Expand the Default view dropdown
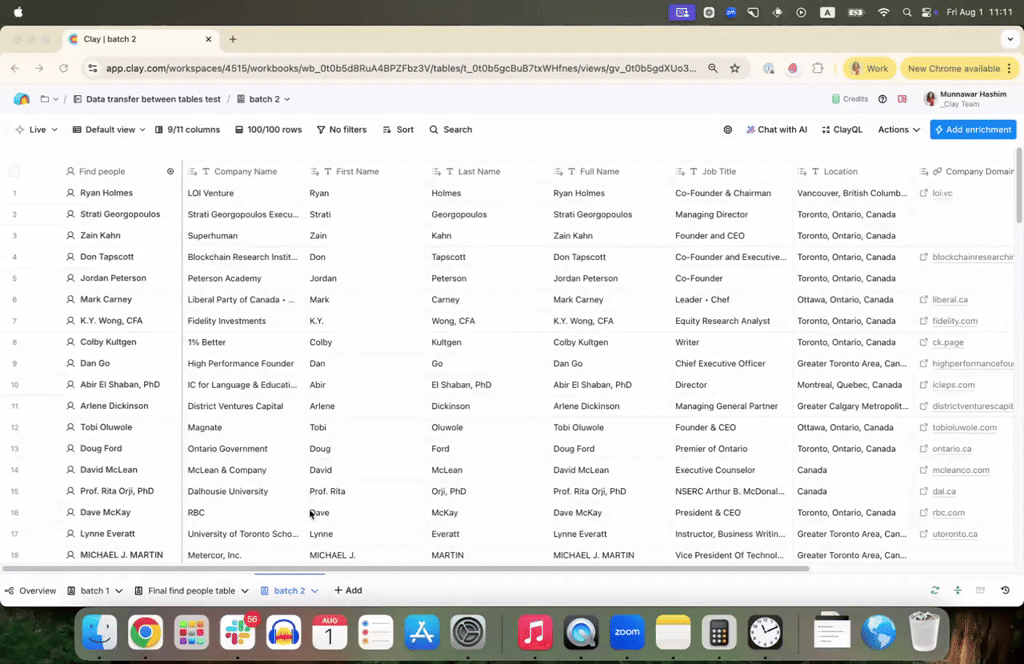 click(x=108, y=130)
